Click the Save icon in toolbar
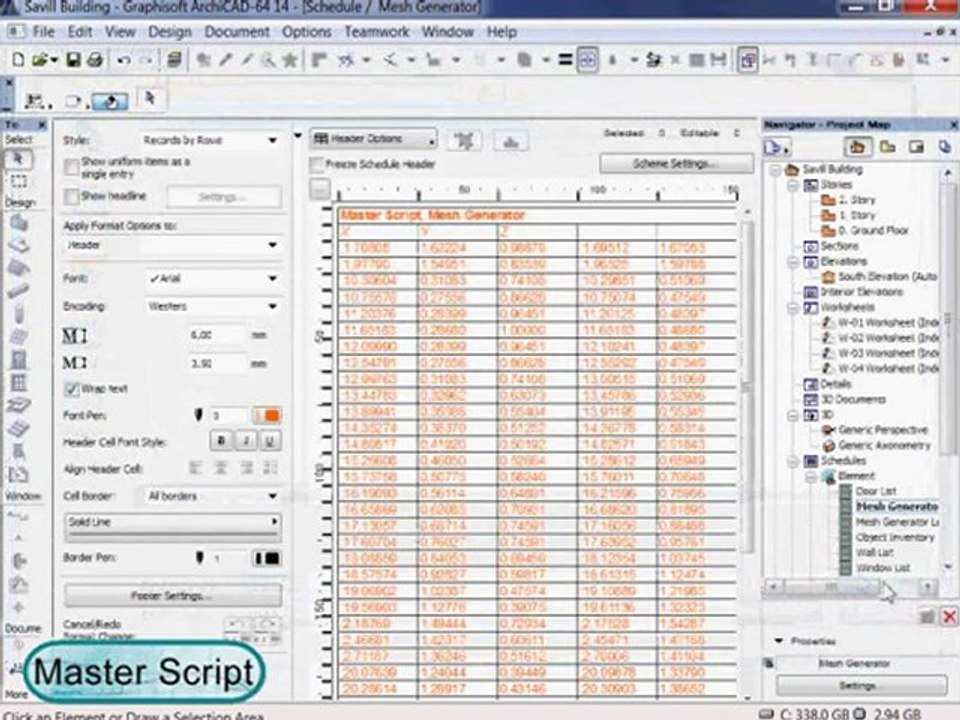This screenshot has width=960, height=720. coord(73,59)
